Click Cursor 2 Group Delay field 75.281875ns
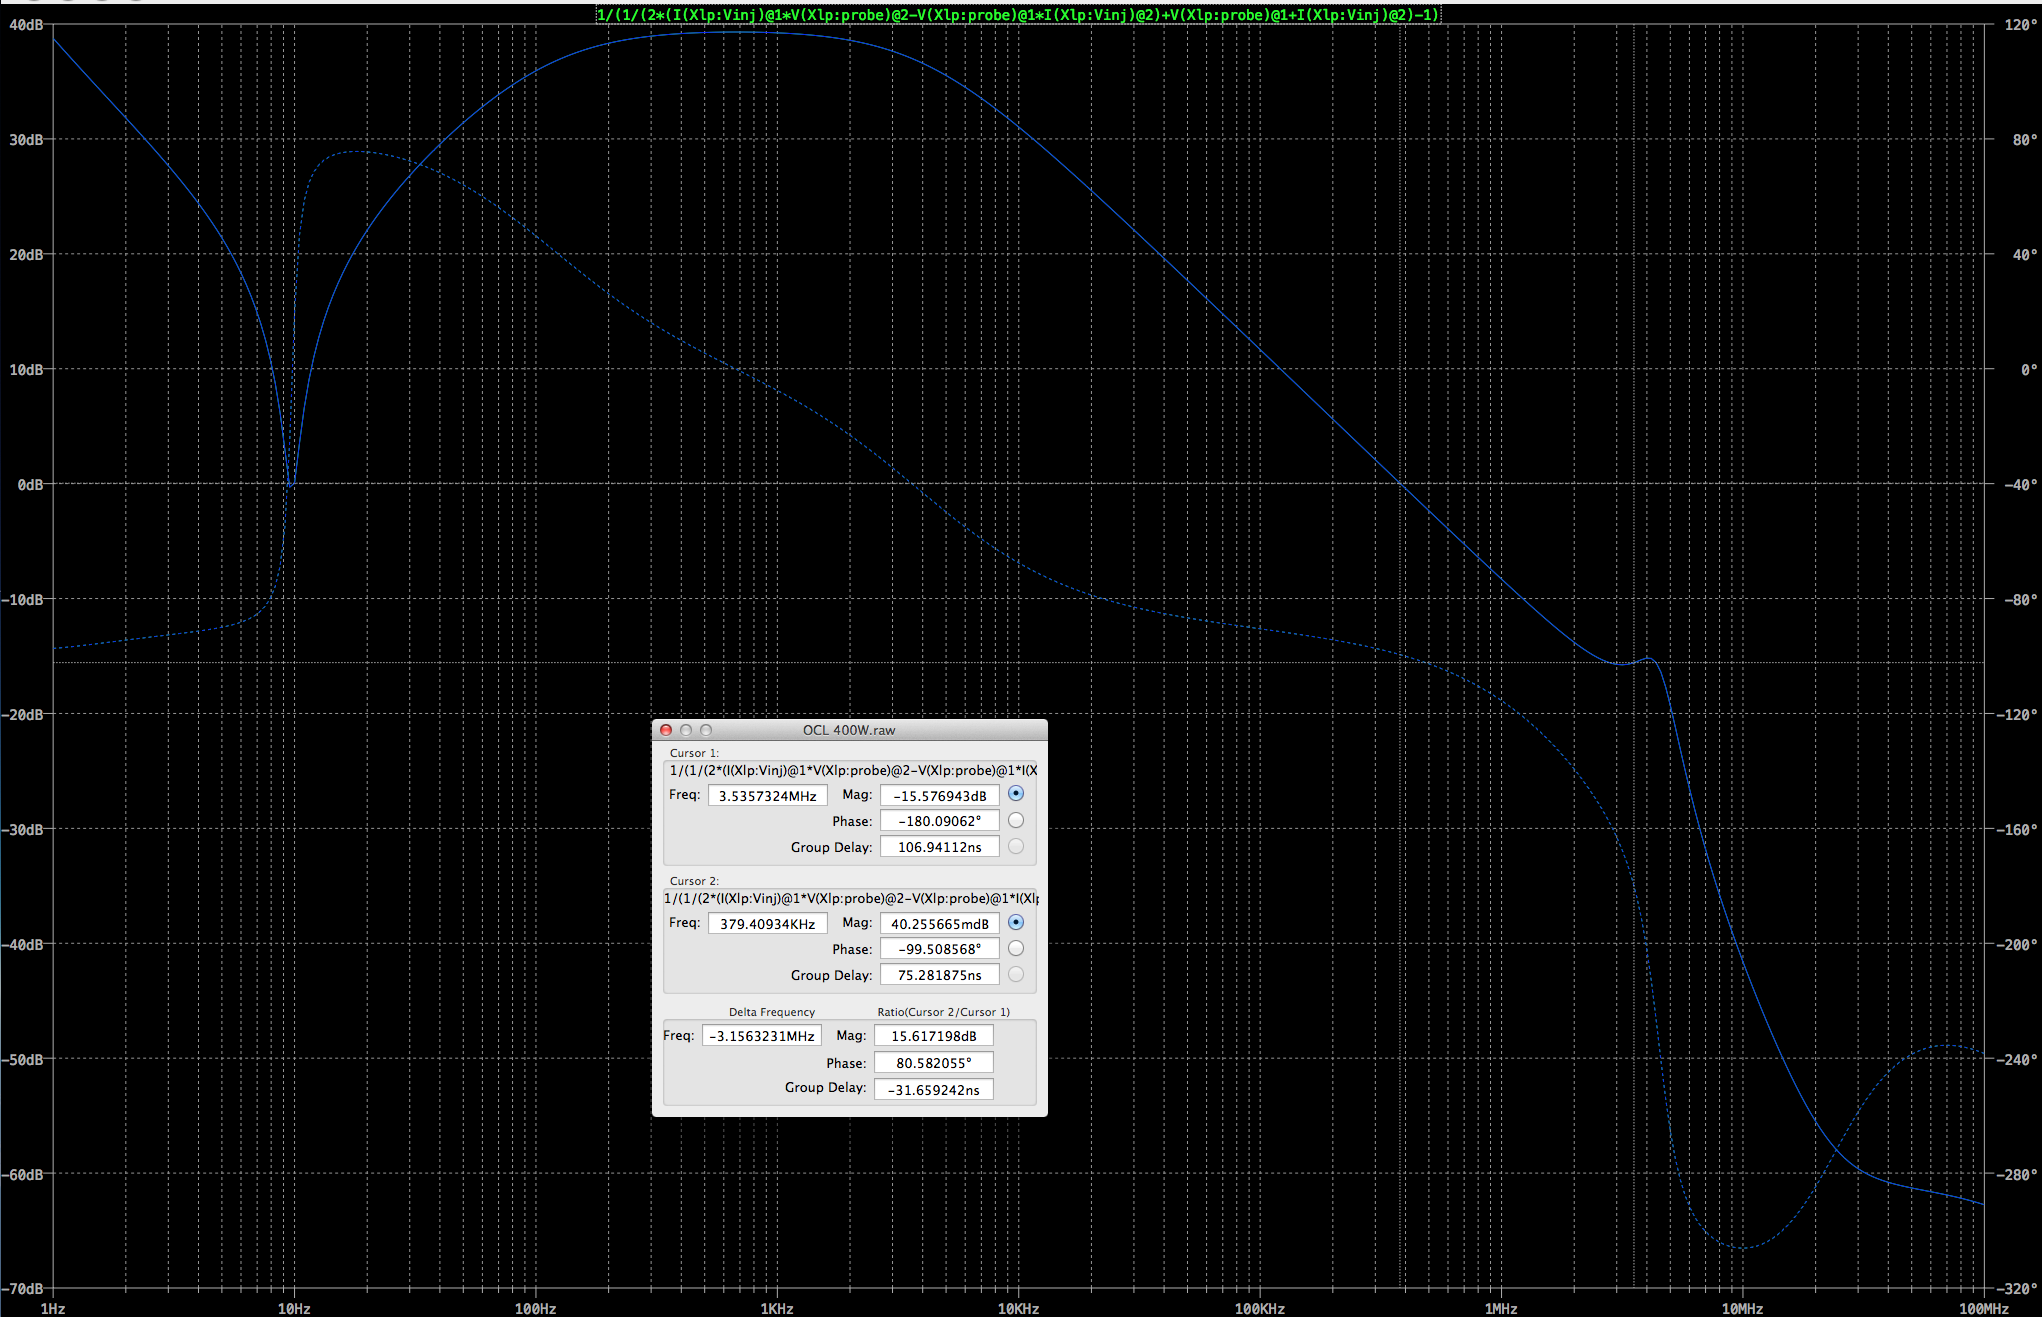 coord(939,975)
